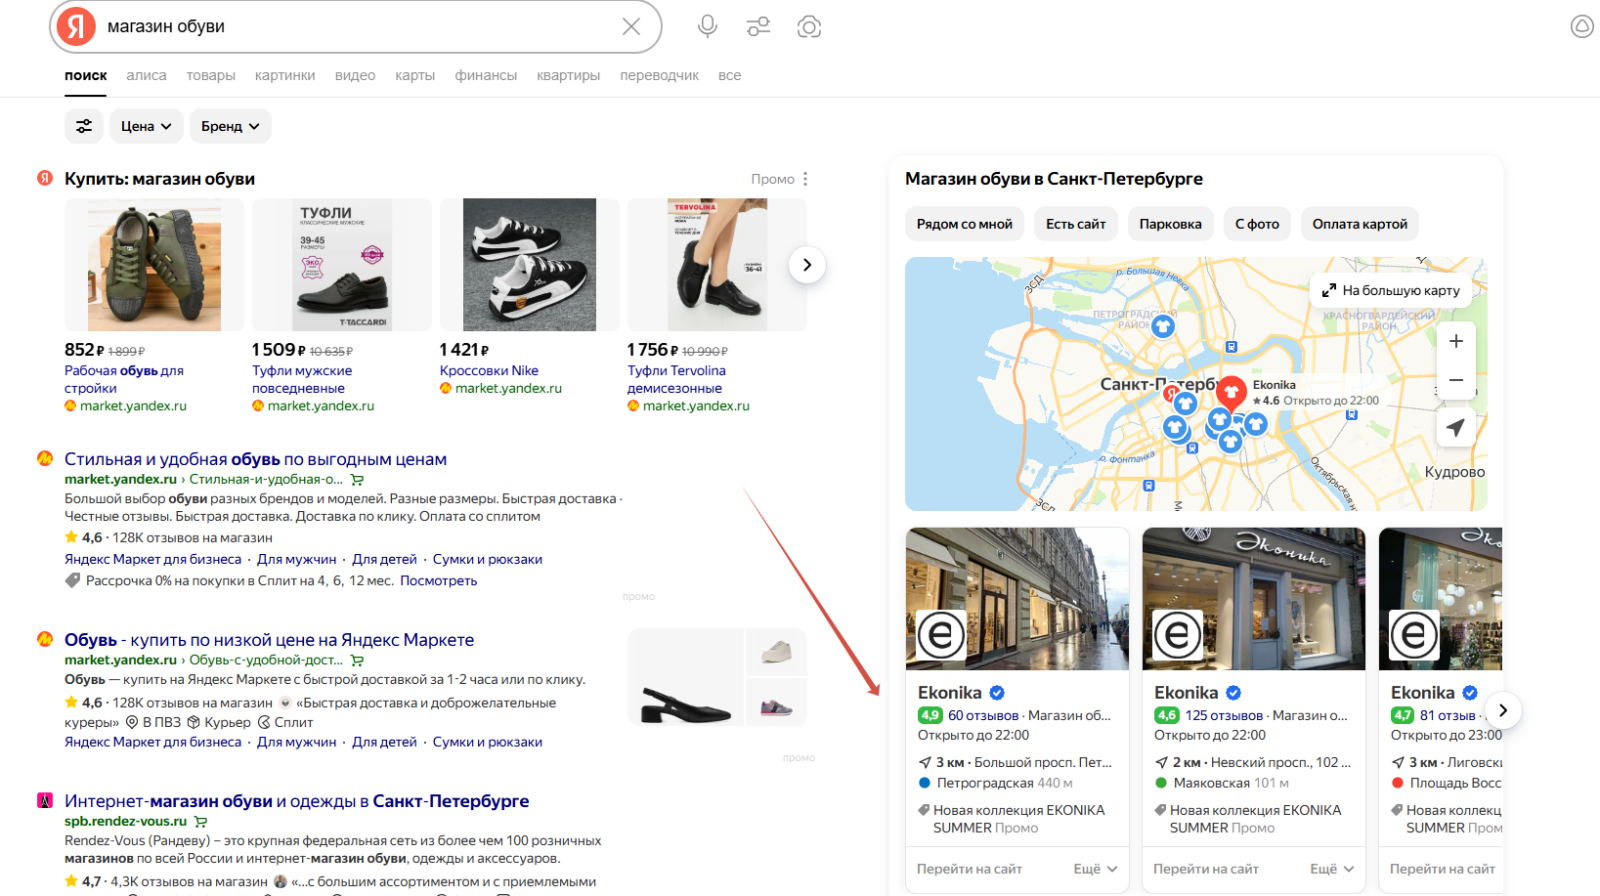The width and height of the screenshot is (1600, 896).
Task: Open image search camera icon
Action: click(x=809, y=27)
